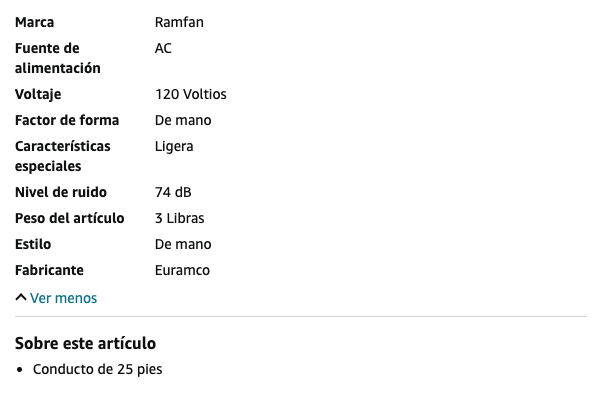Screen dimensions: 604x397
Task: Click the Características especiales label
Action: 63,156
